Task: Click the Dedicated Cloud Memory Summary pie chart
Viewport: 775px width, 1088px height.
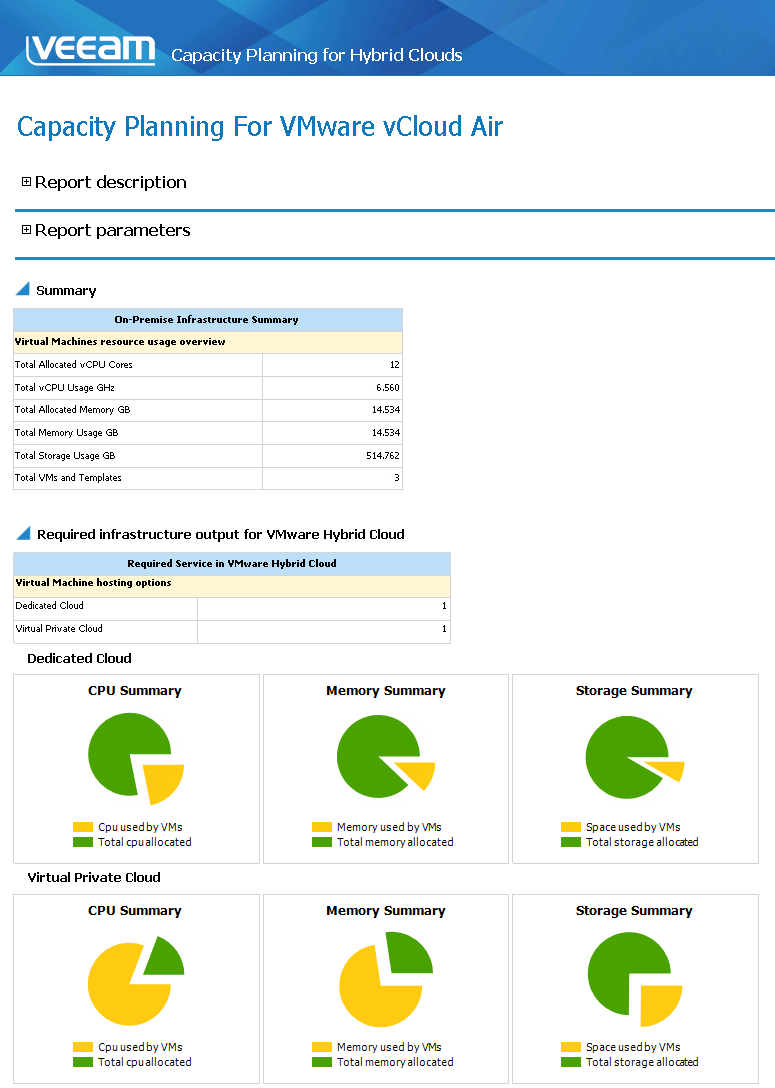Action: click(385, 757)
